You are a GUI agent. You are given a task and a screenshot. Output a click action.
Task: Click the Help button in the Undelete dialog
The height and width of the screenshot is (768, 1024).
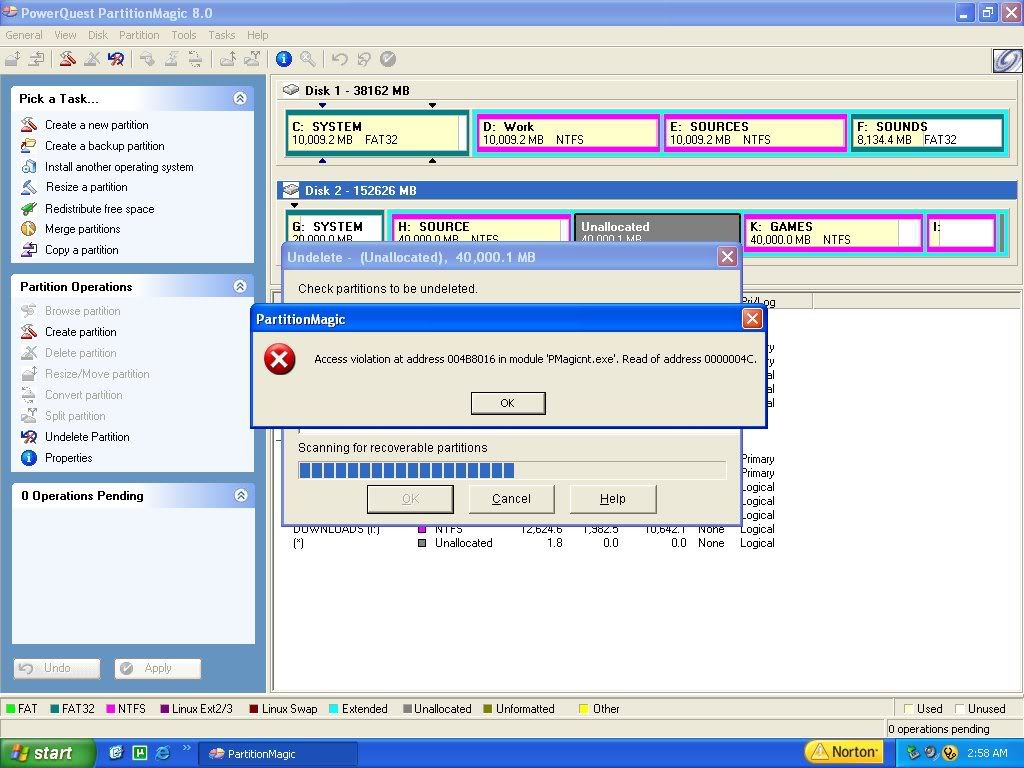click(x=613, y=499)
